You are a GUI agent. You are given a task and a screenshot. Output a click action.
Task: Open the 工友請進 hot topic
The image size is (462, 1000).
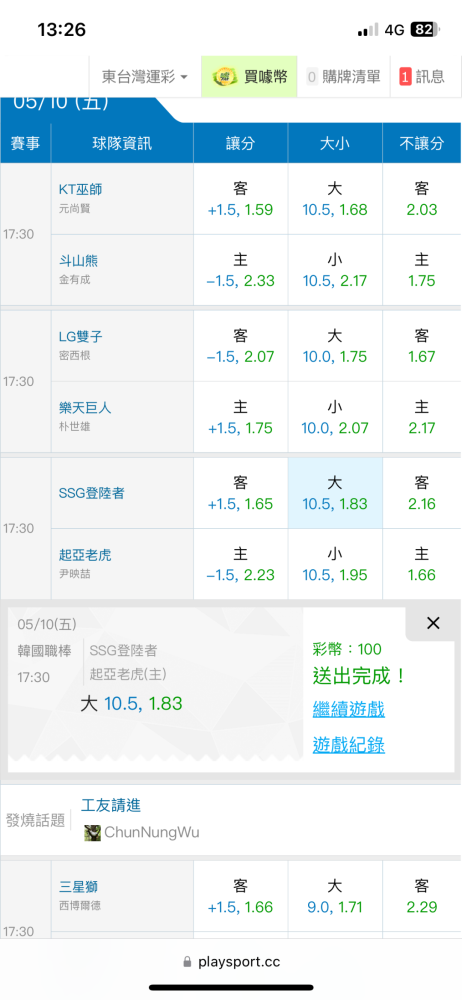pos(111,805)
